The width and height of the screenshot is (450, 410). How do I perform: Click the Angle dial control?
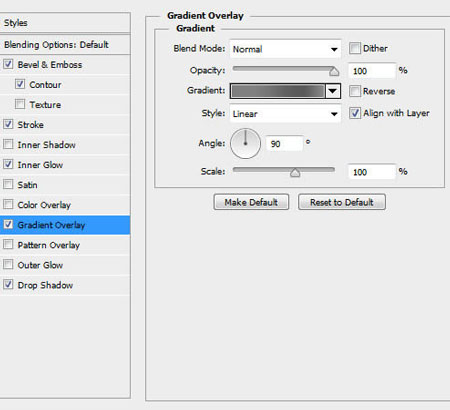tap(245, 143)
